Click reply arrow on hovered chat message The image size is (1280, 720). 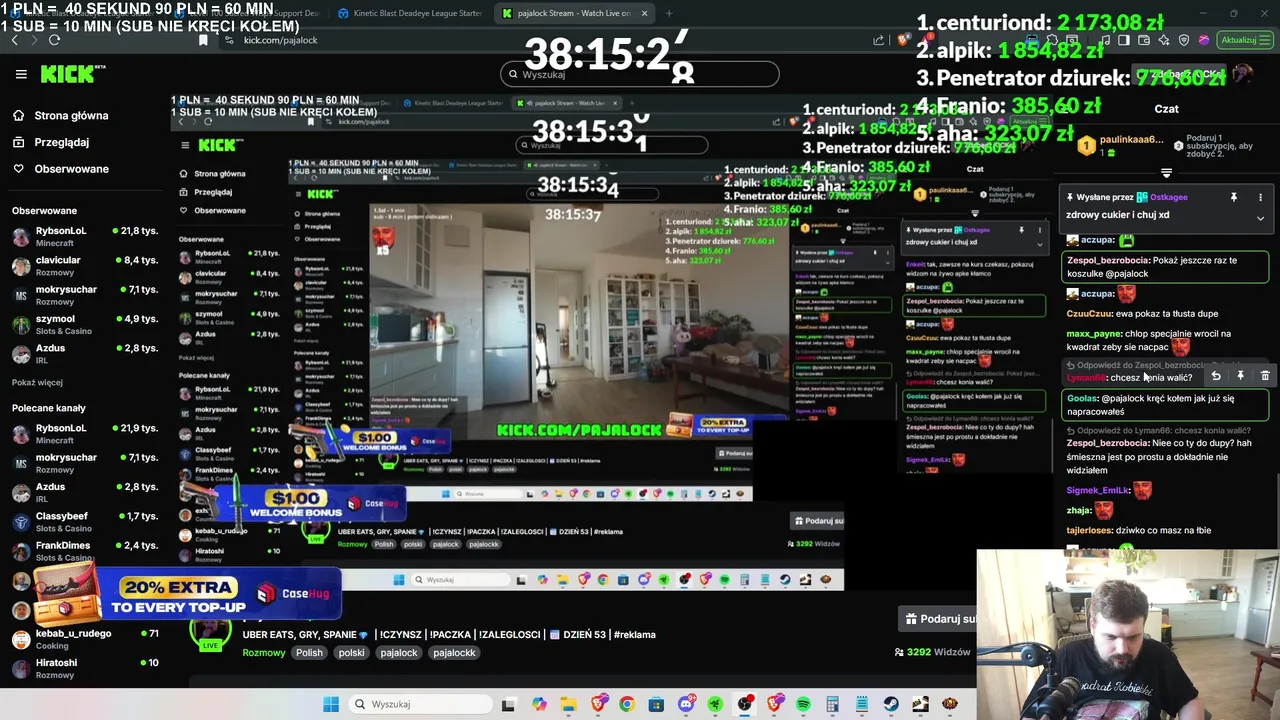[x=1216, y=376]
